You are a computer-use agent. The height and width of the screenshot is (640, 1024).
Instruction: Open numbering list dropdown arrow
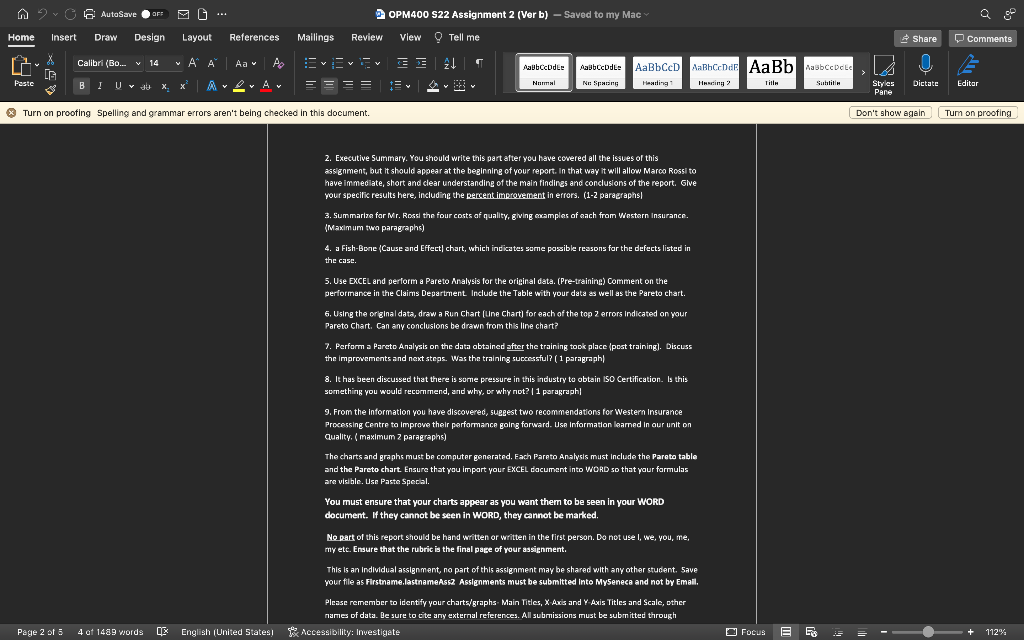coord(351,63)
